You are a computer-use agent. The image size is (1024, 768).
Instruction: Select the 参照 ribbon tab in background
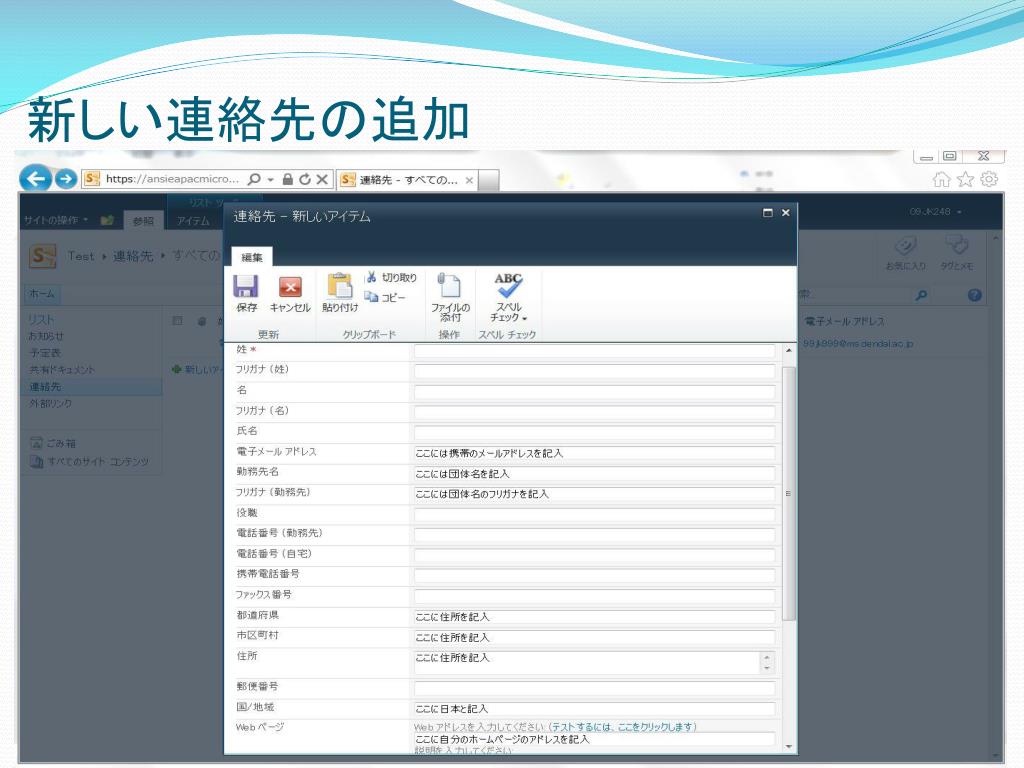pyautogui.click(x=143, y=221)
